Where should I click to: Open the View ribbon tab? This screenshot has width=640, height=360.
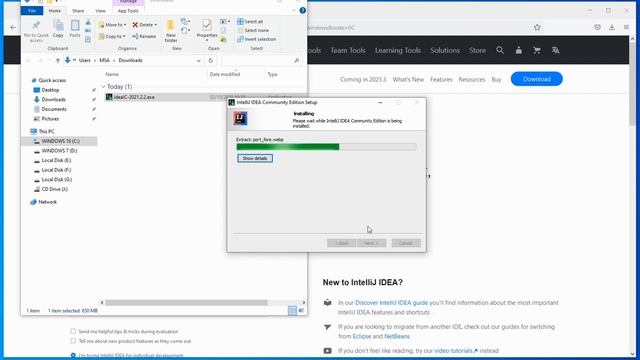click(100, 11)
